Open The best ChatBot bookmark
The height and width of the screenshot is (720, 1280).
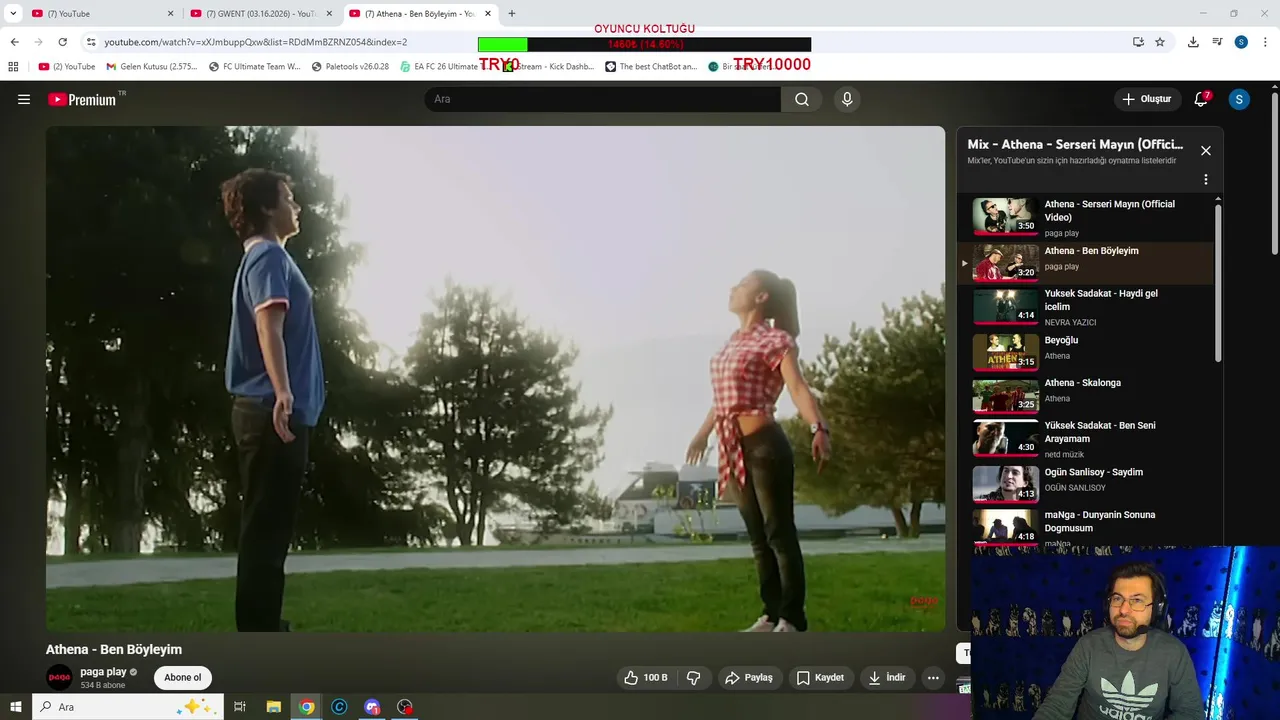[651, 67]
